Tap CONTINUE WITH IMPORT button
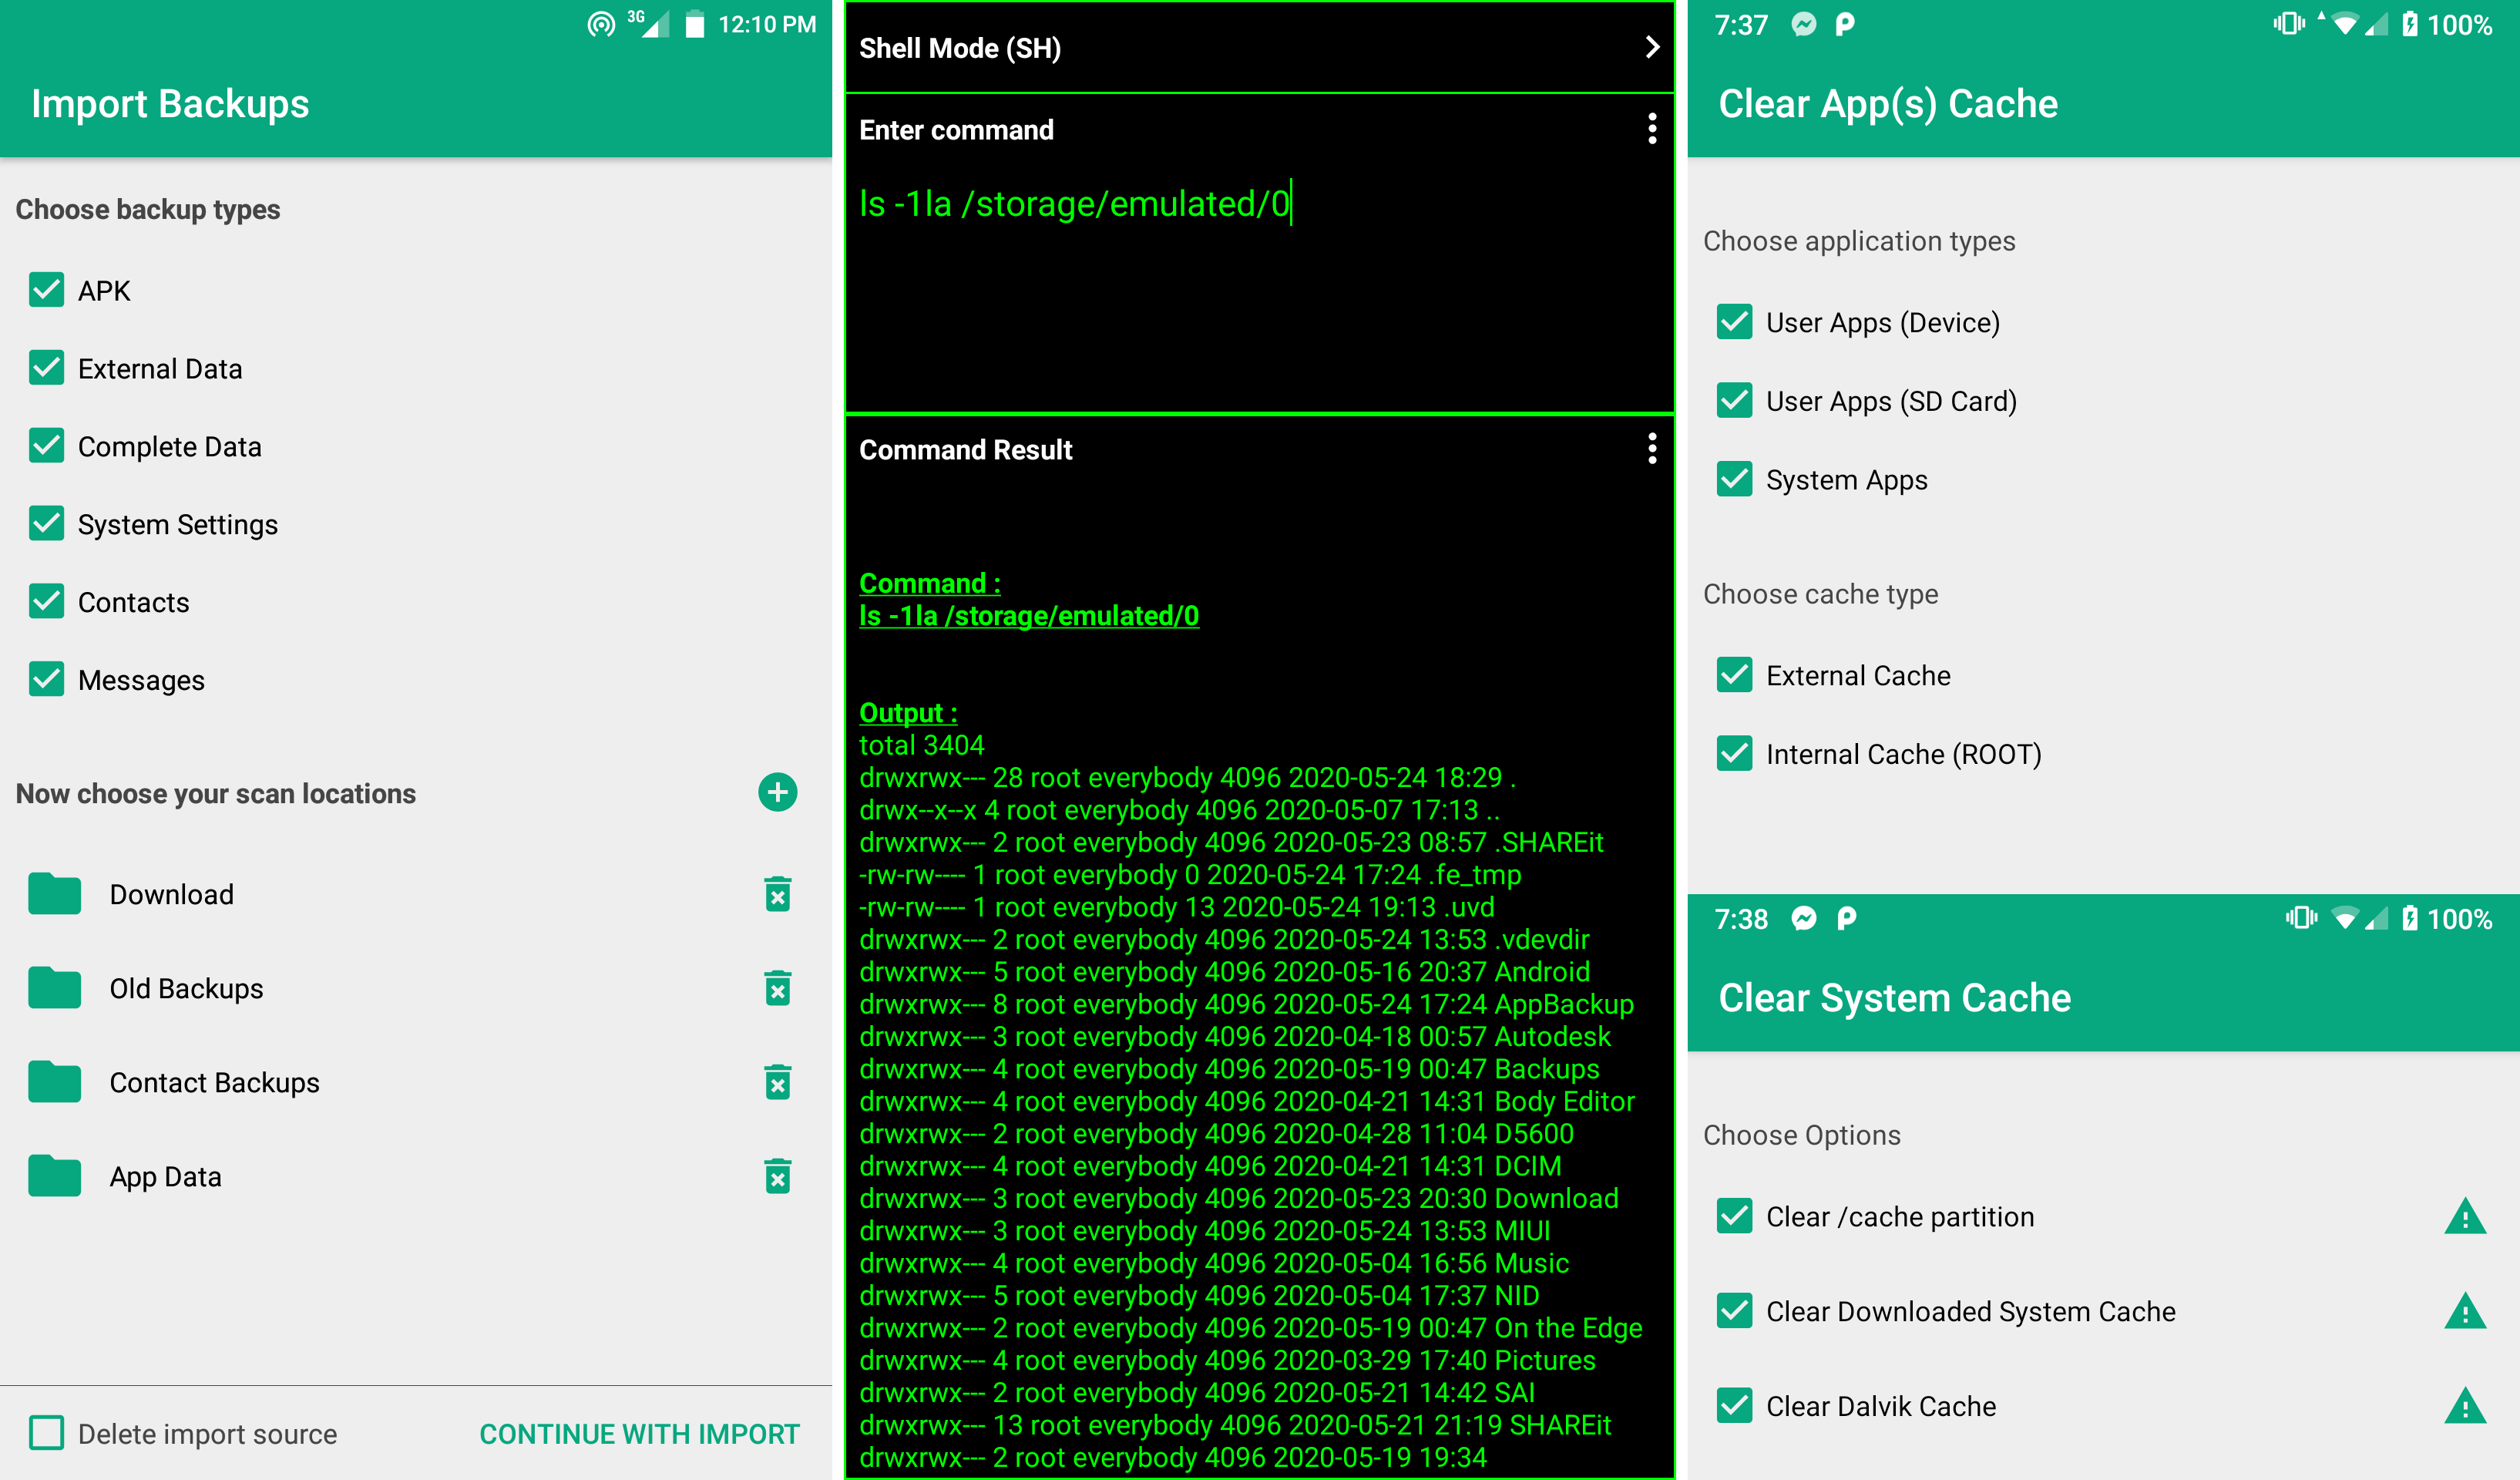The width and height of the screenshot is (2520, 1480). [640, 1434]
